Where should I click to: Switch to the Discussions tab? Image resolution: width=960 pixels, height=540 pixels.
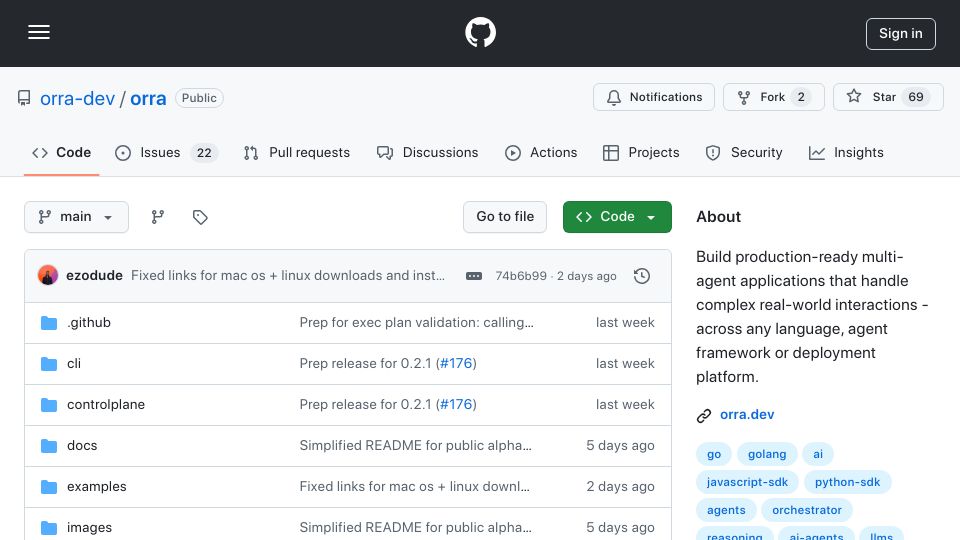pos(427,152)
